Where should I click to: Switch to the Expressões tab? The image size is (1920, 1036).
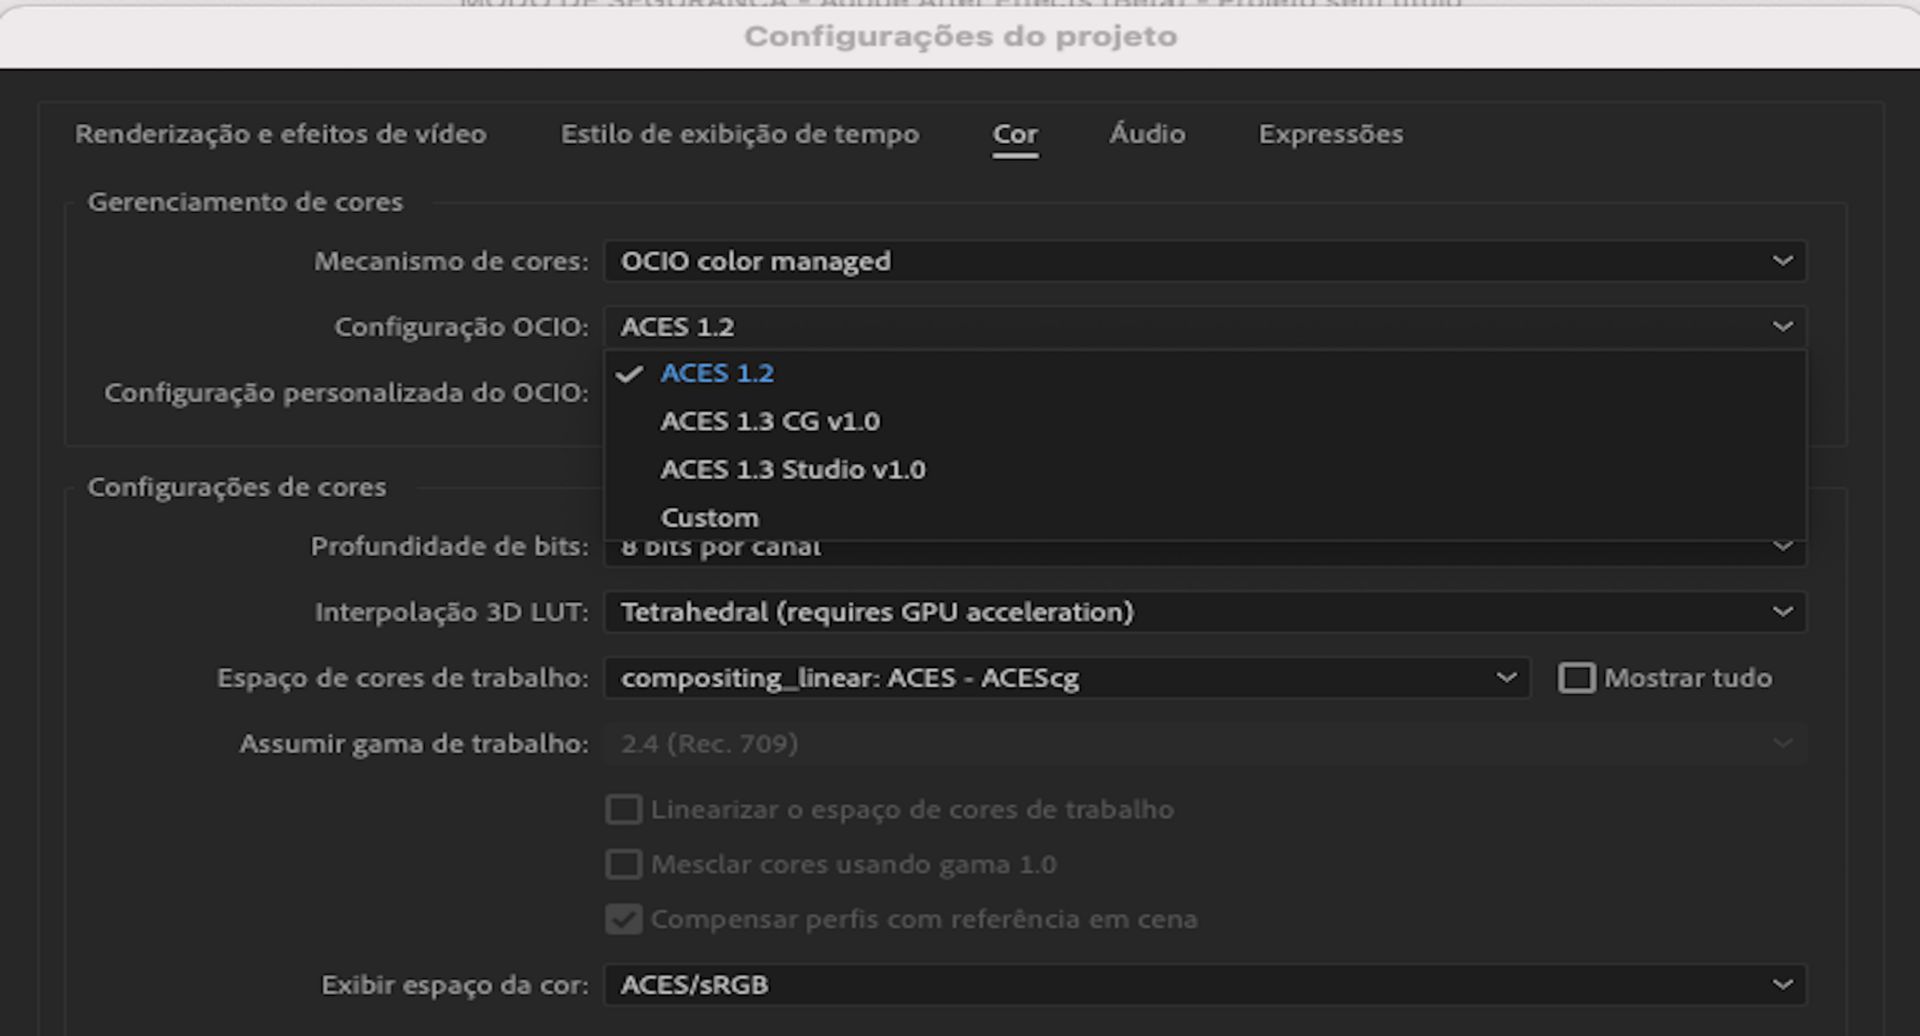tap(1330, 134)
